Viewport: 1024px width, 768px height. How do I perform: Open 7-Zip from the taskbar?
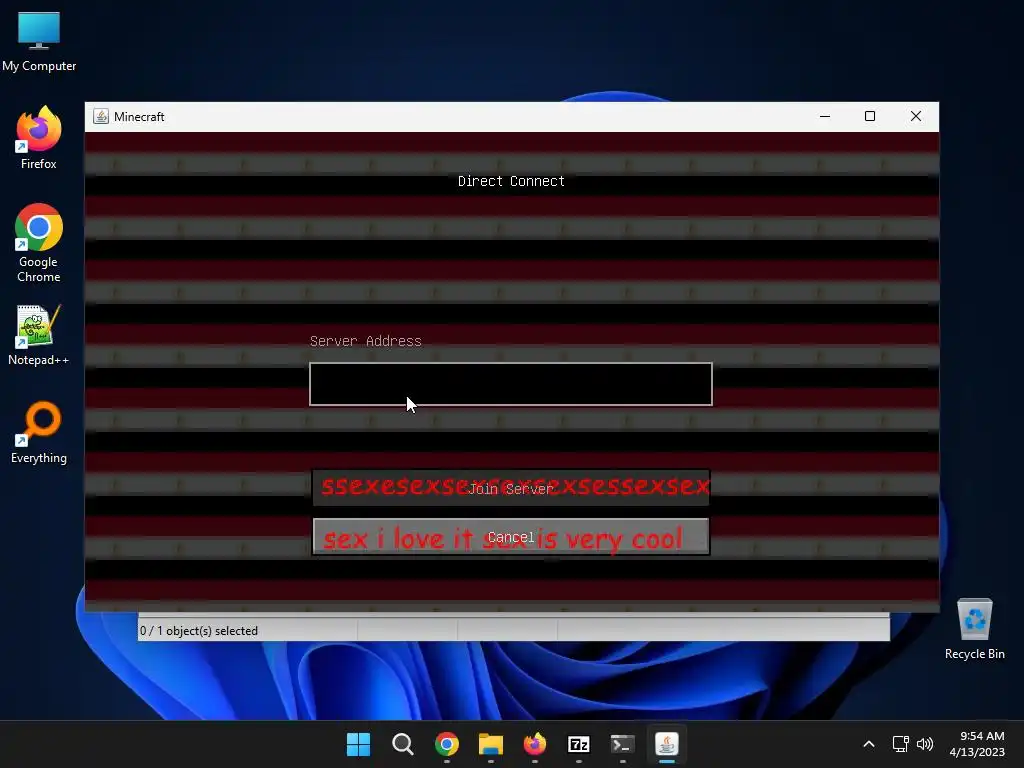(579, 744)
